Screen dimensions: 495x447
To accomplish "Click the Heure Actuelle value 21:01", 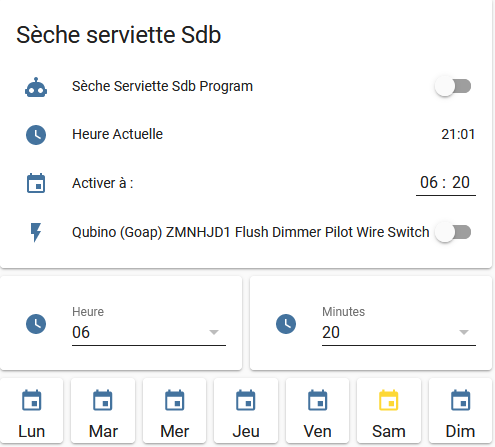I will [458, 134].
